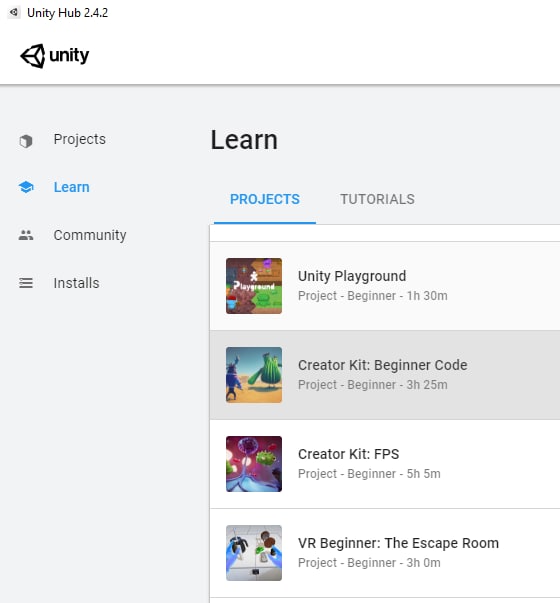Switch to the TUTORIALS tab
This screenshot has height=603, width=560.
point(377,199)
